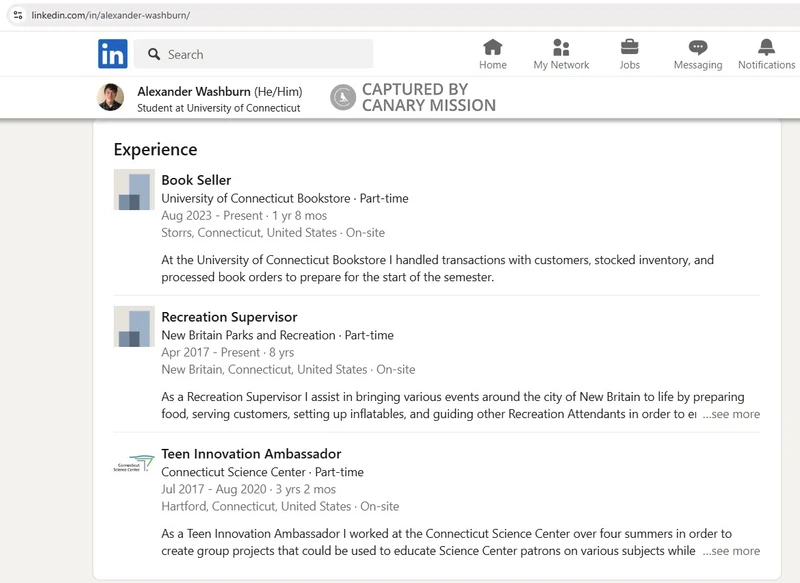Click 'Storrs, Connecticut, United States · On-site'
This screenshot has width=800, height=583.
pyautogui.click(x=273, y=233)
